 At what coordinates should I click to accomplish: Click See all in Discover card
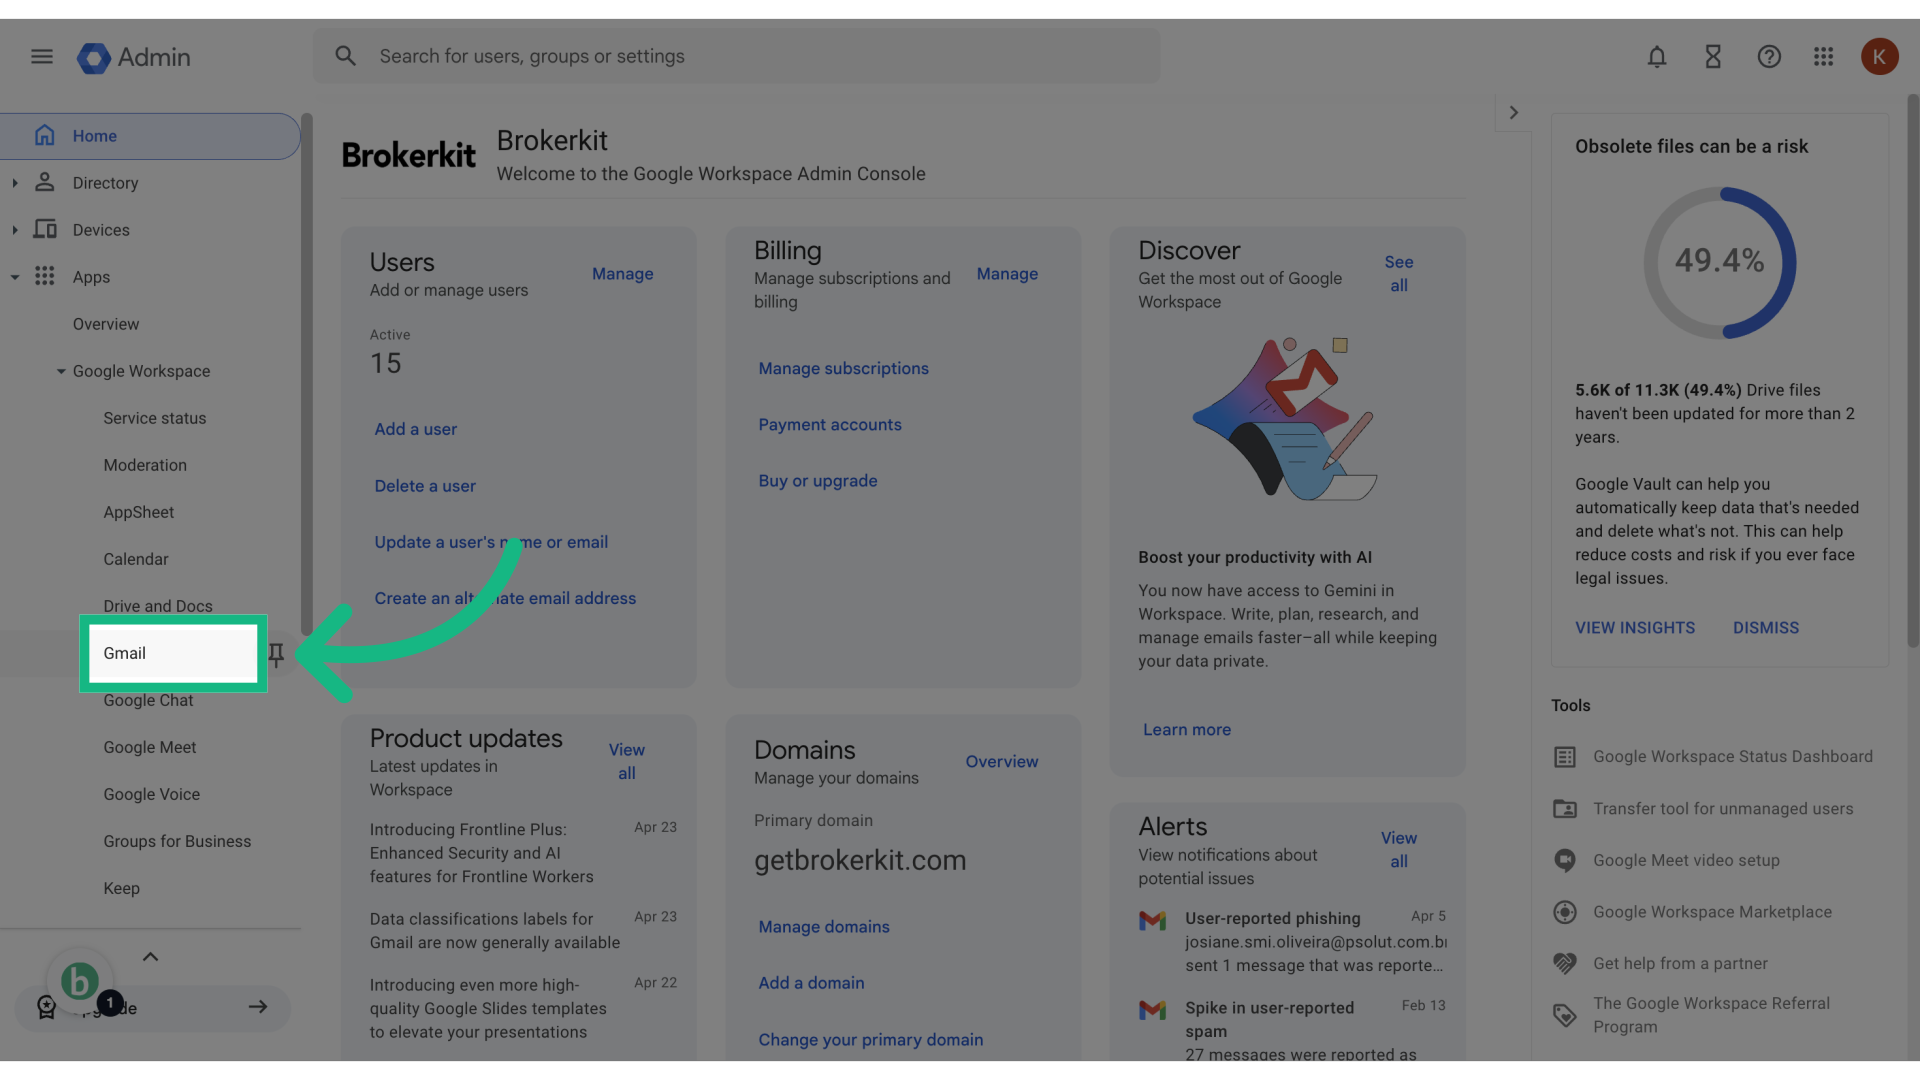click(1399, 274)
